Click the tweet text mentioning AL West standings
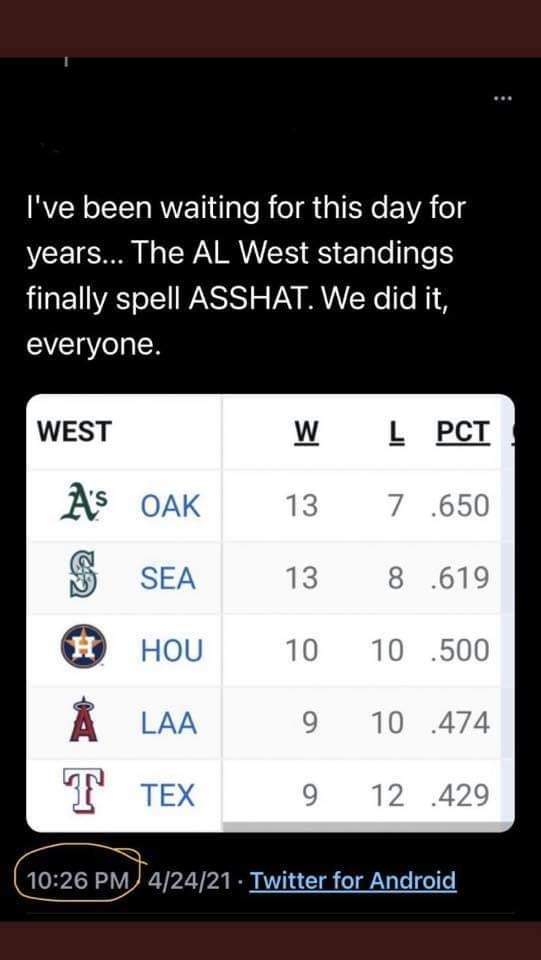Screen dimensions: 541x960 [245, 277]
